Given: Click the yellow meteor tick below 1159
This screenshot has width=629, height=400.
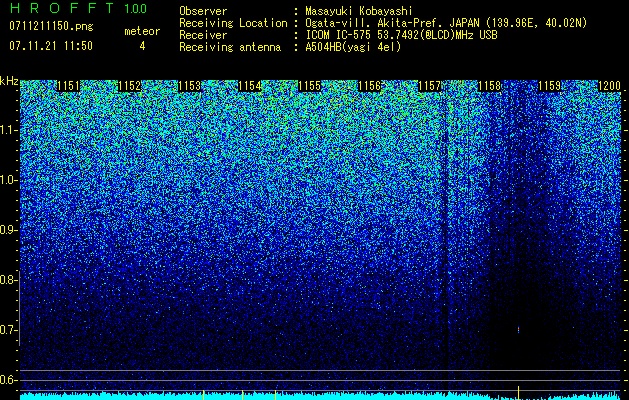Looking at the screenshot, I should click(x=518, y=391).
